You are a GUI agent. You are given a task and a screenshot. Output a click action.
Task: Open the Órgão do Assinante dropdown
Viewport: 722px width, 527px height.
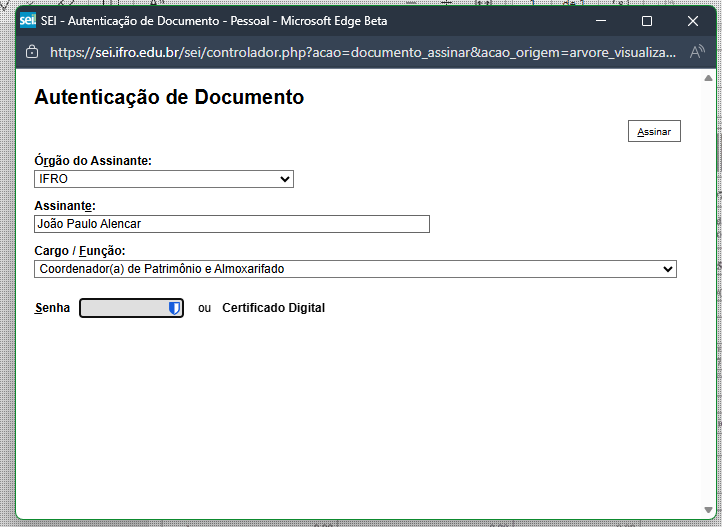tap(164, 179)
